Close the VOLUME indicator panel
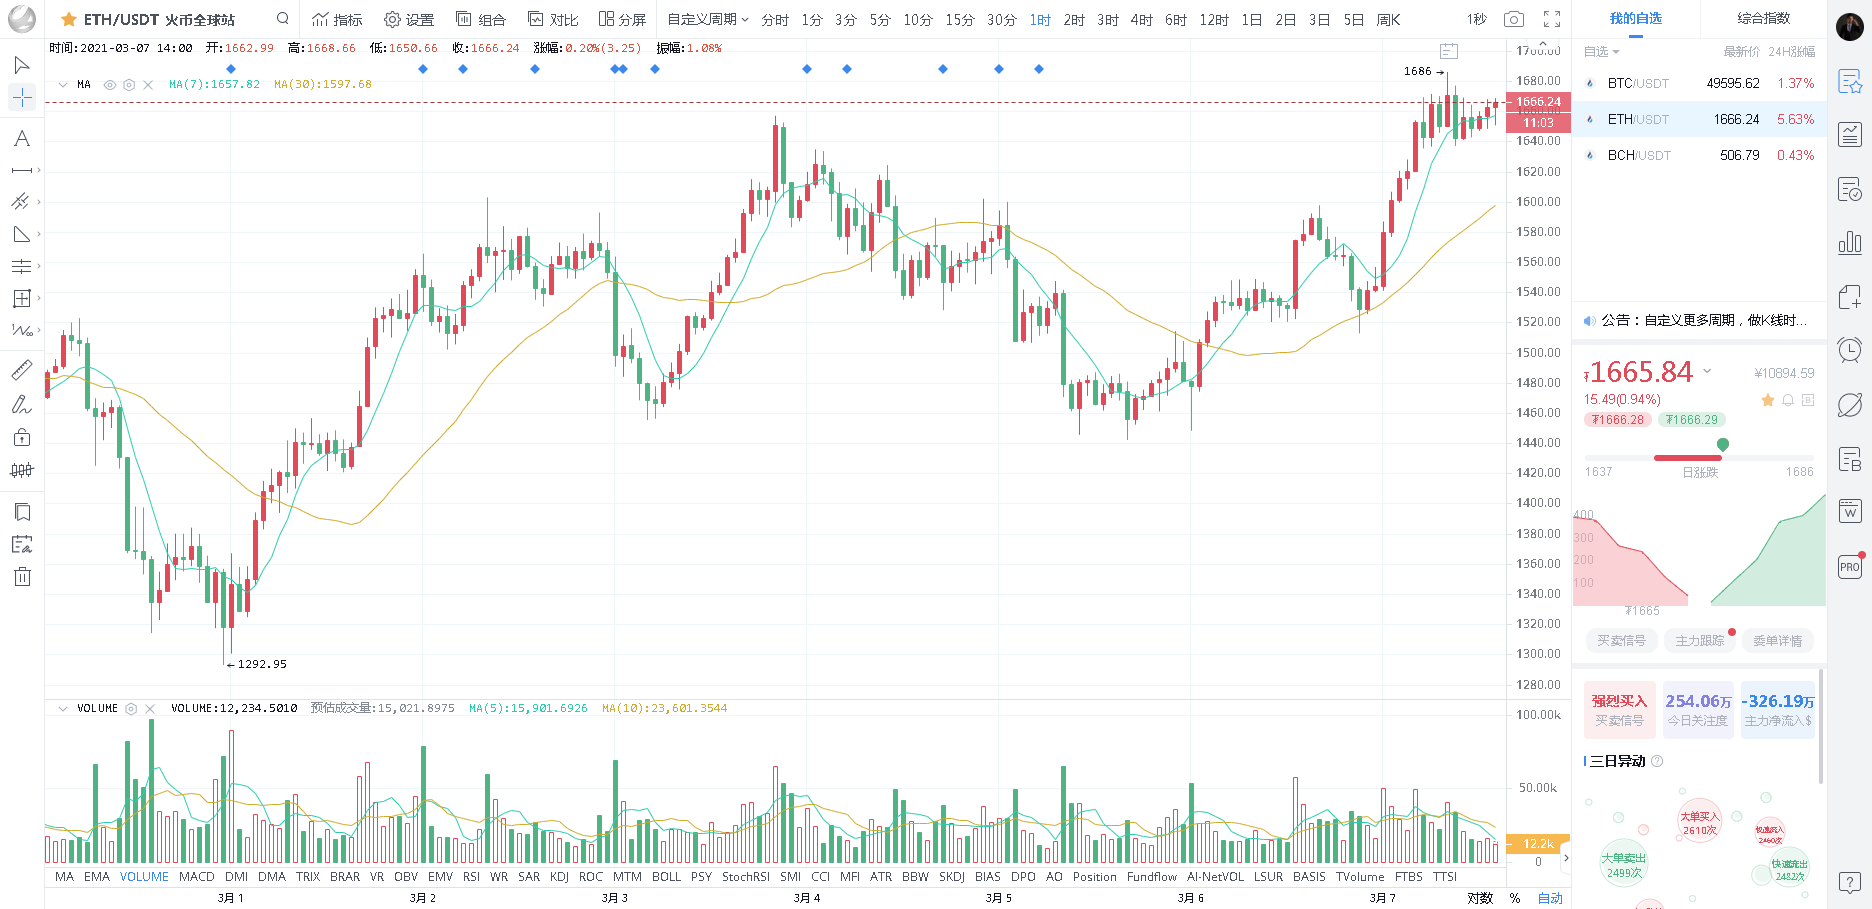 [x=150, y=708]
